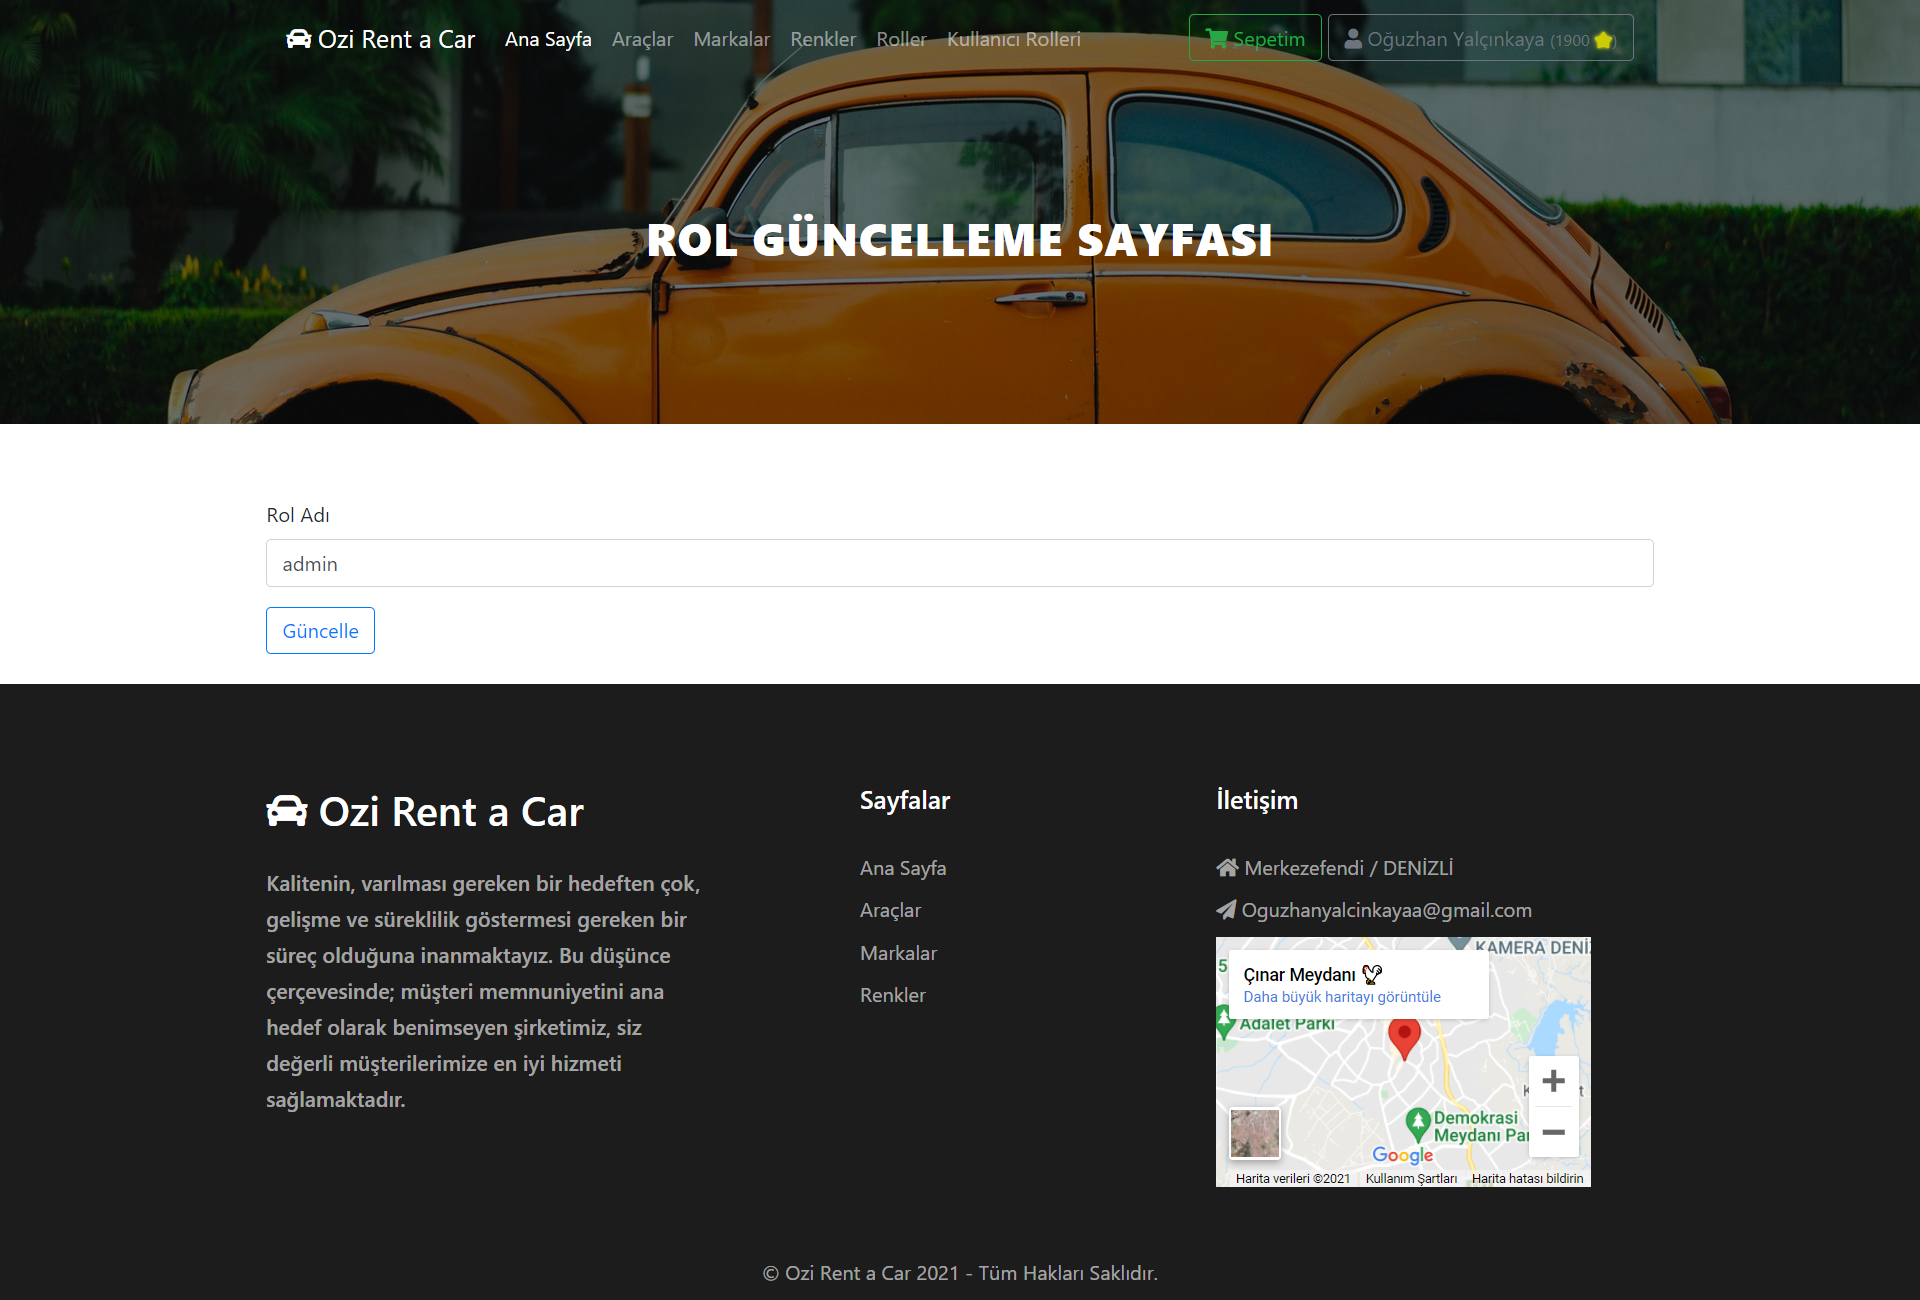This screenshot has height=1300, width=1920.
Task: Zoom in on the map
Action: point(1553,1081)
